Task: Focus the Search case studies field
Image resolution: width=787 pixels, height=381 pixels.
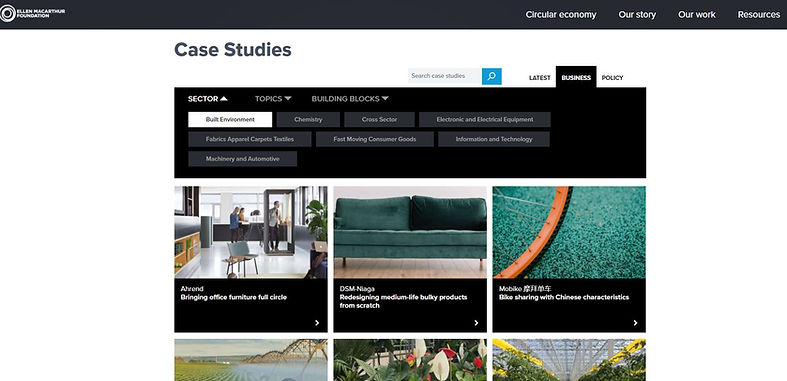Action: coord(445,76)
